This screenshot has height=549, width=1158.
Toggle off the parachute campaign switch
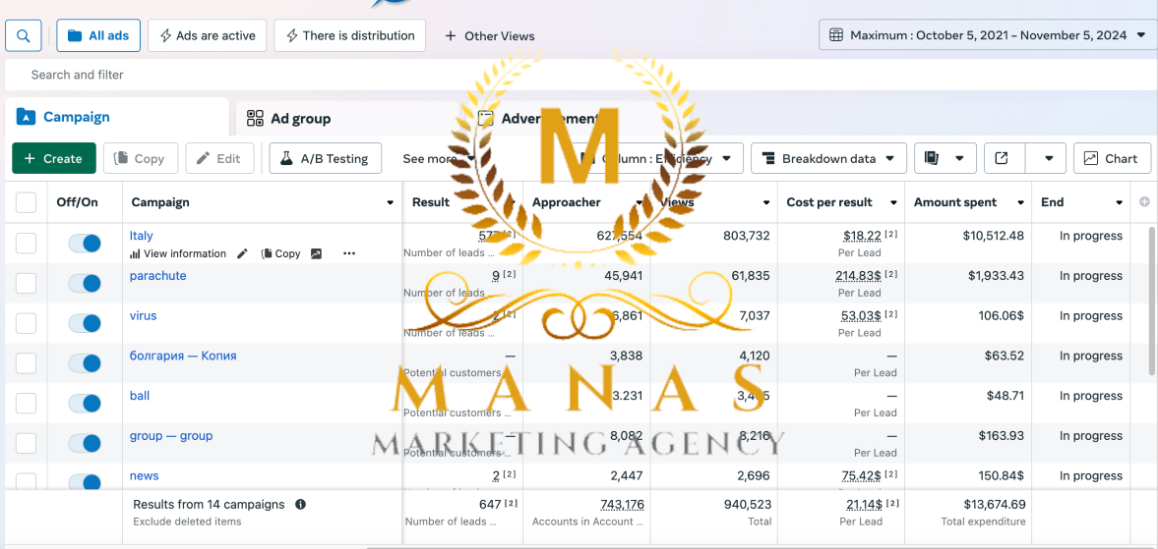[x=84, y=284]
